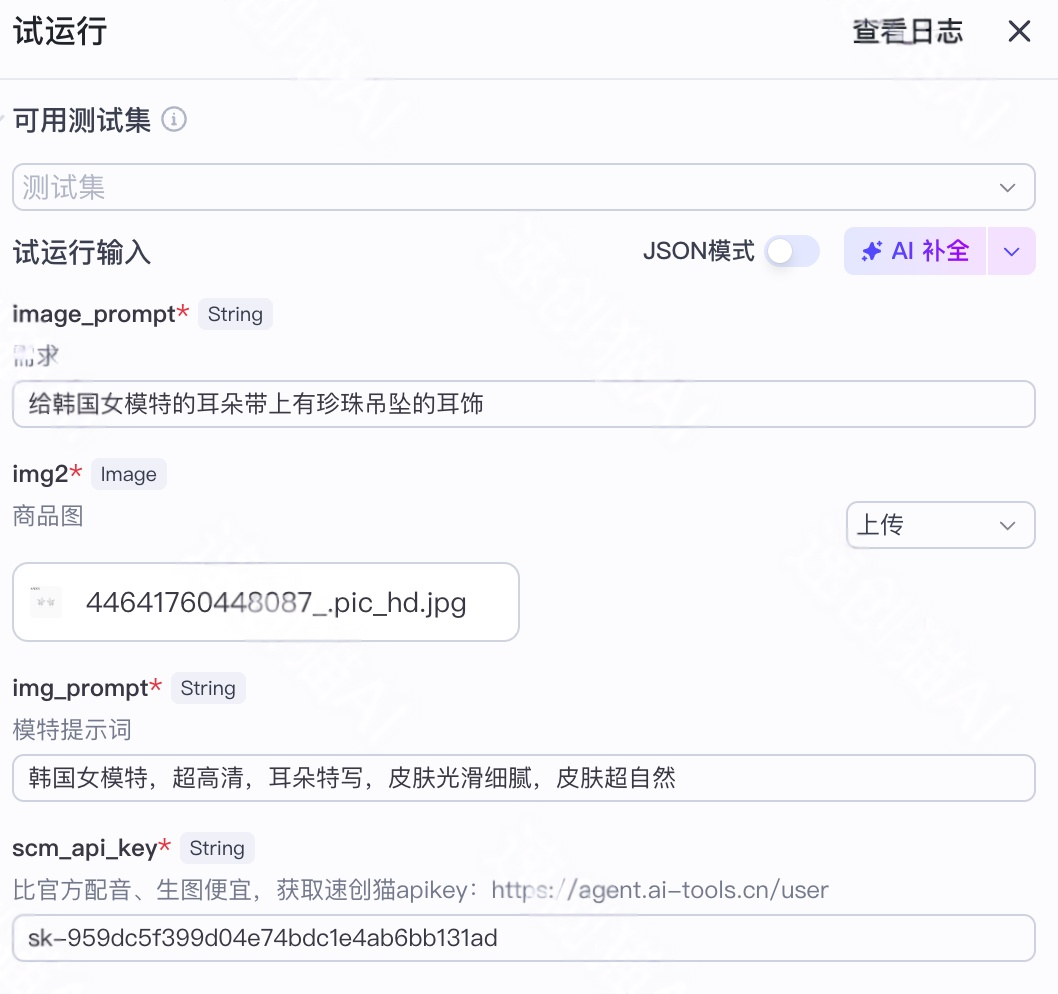This screenshot has width=1058, height=994.
Task: Toggle JSON模式 off after enabling
Action: click(793, 251)
